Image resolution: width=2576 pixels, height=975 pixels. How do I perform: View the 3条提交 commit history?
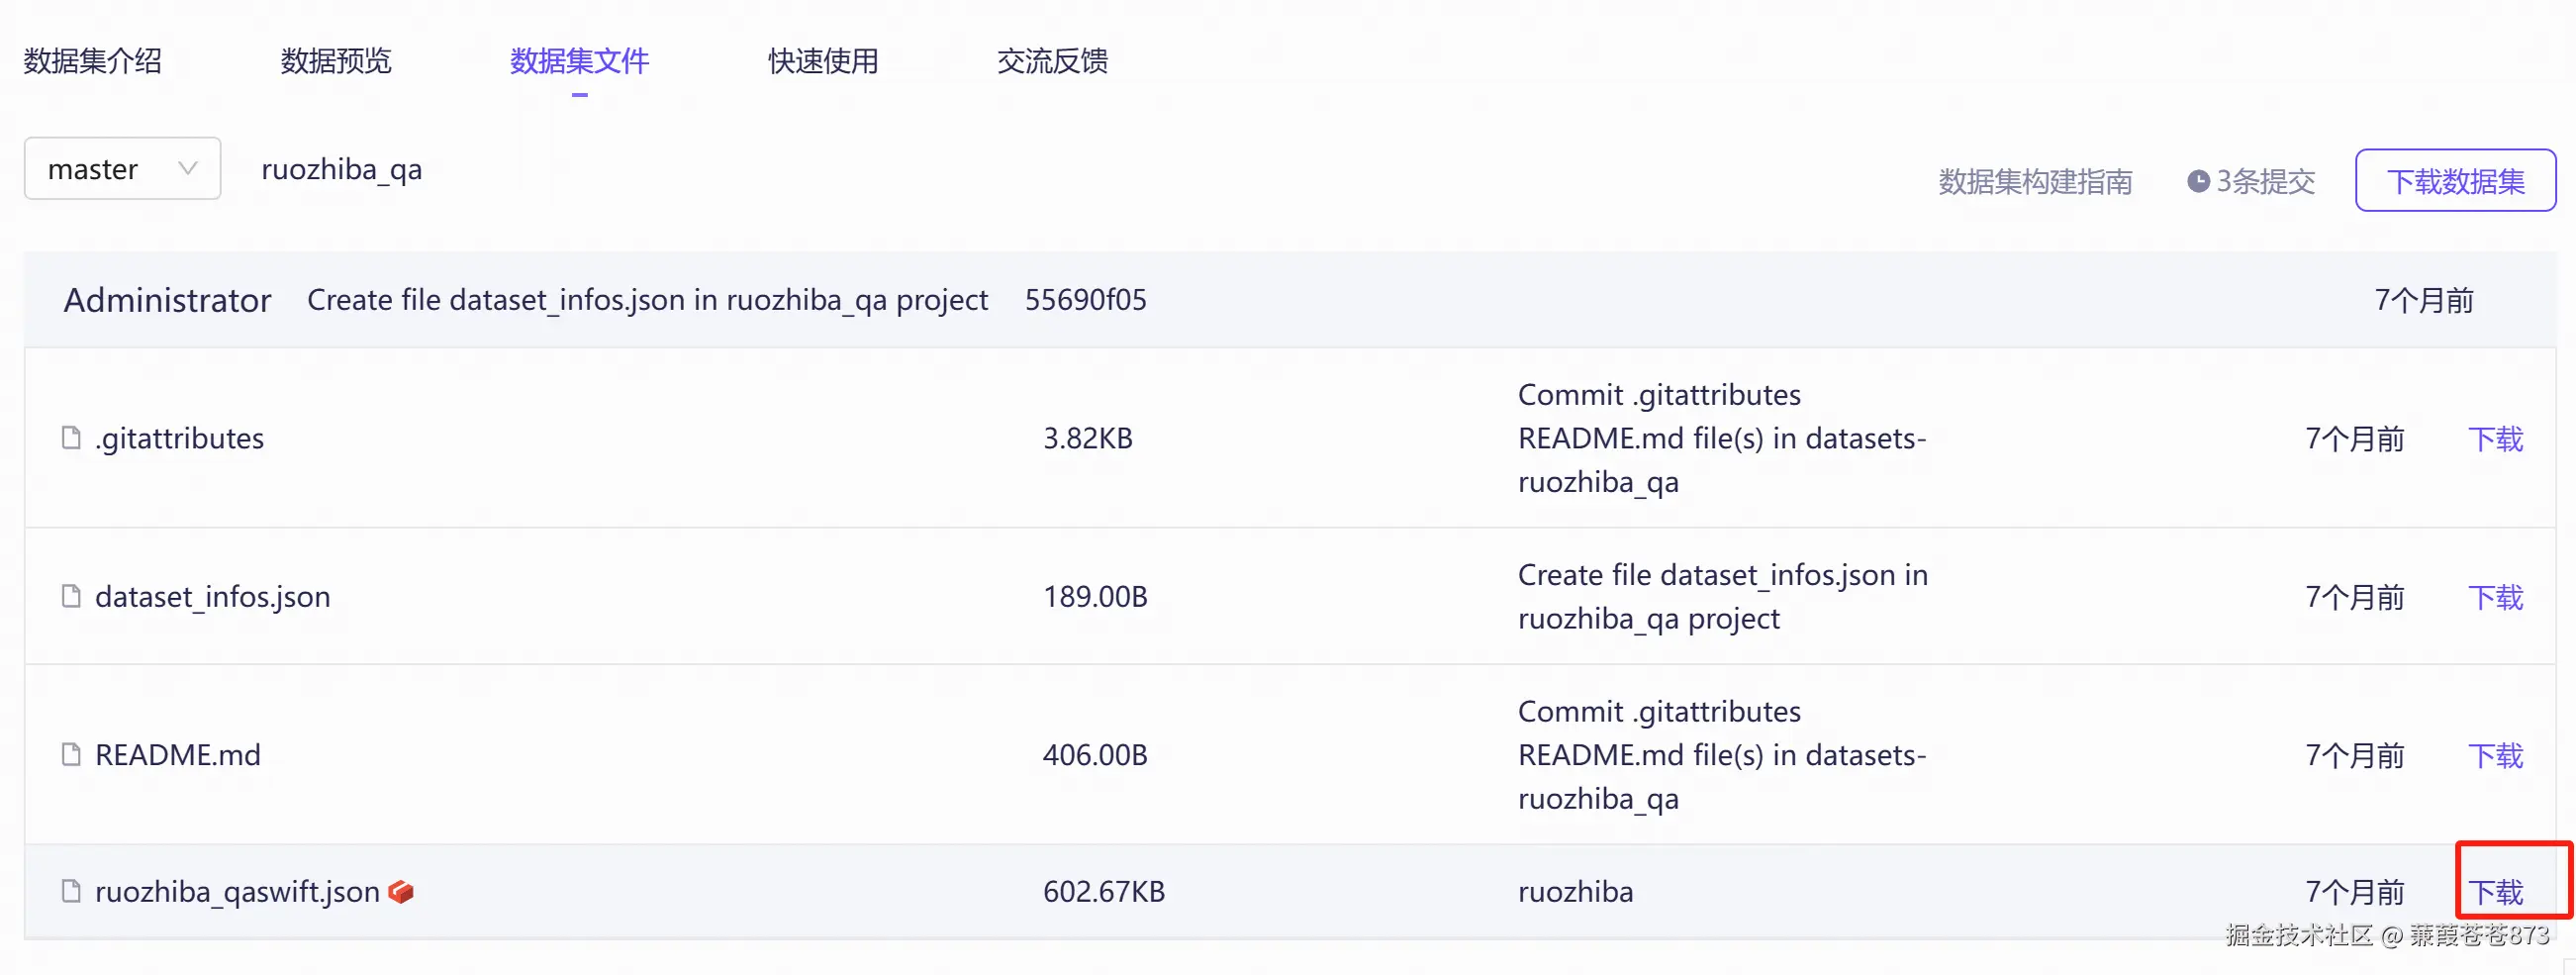click(2265, 182)
